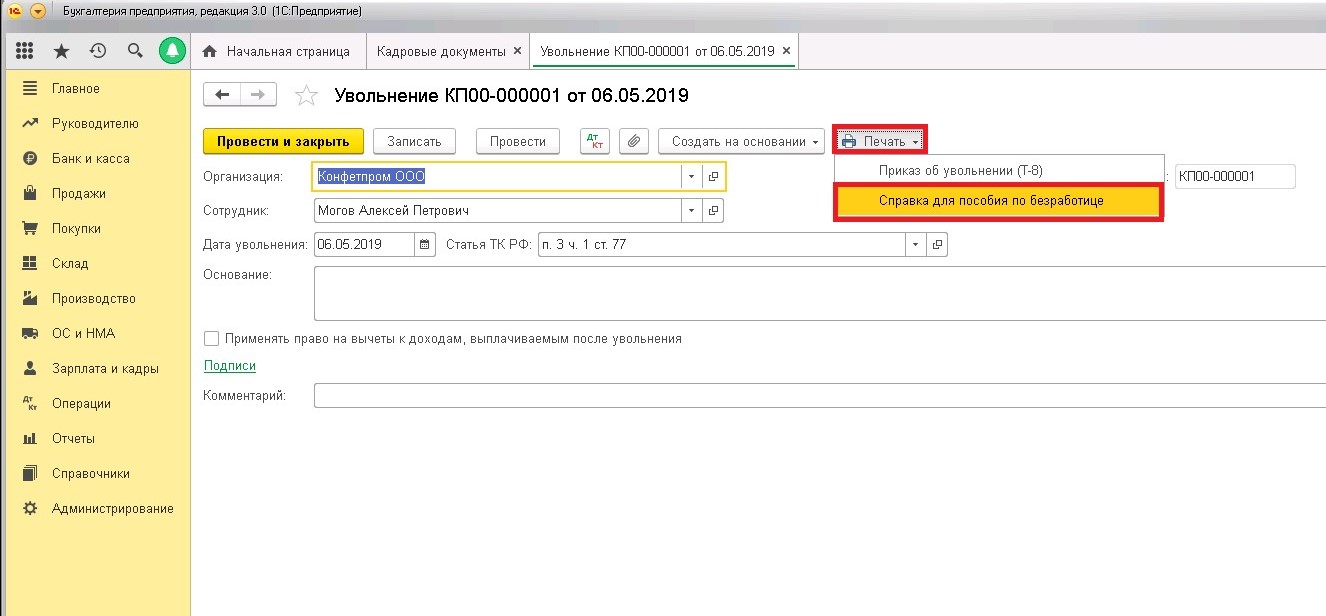Open calendar picker for Дата увольнения
The height and width of the screenshot is (616, 1326).
[425, 244]
